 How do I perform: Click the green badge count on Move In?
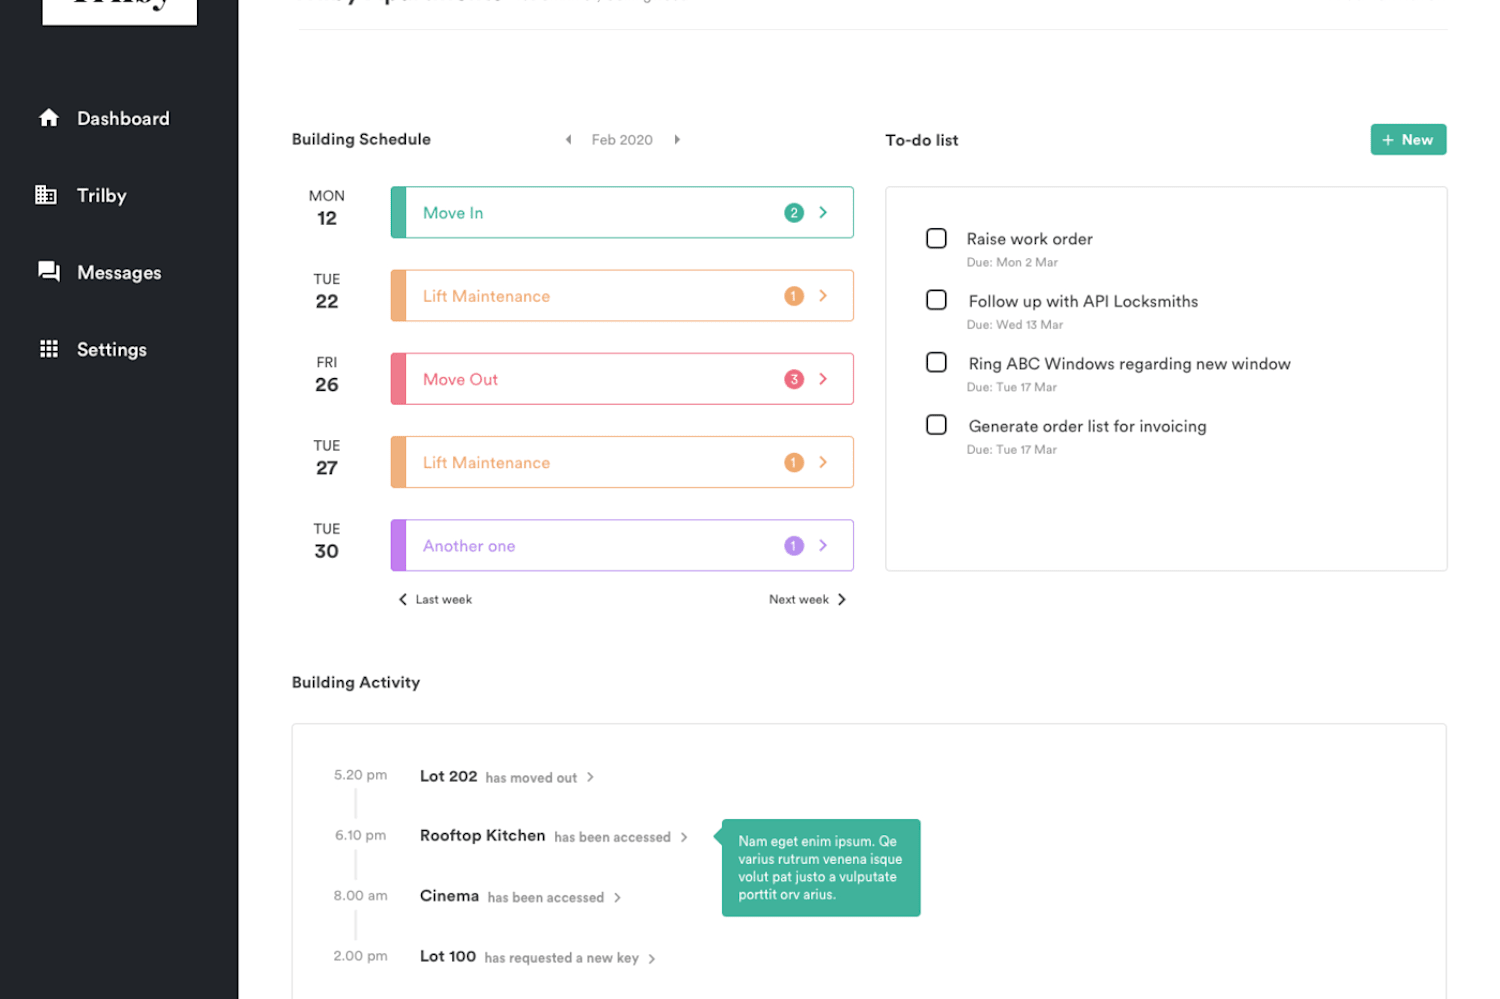794,213
